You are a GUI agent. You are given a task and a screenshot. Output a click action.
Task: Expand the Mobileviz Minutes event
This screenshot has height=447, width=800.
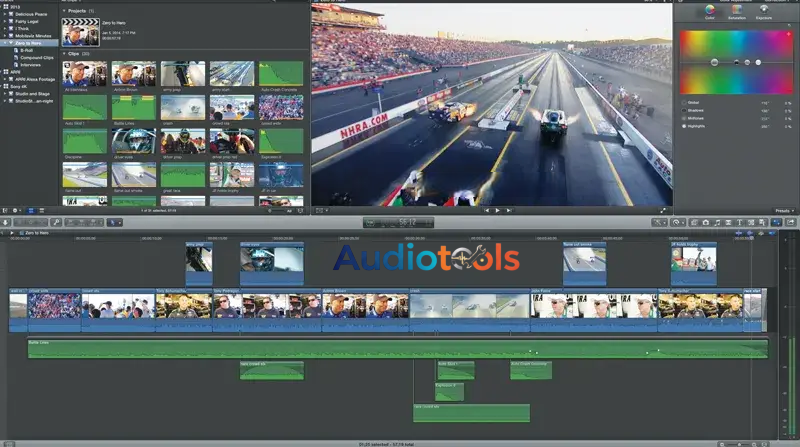[x=5, y=36]
